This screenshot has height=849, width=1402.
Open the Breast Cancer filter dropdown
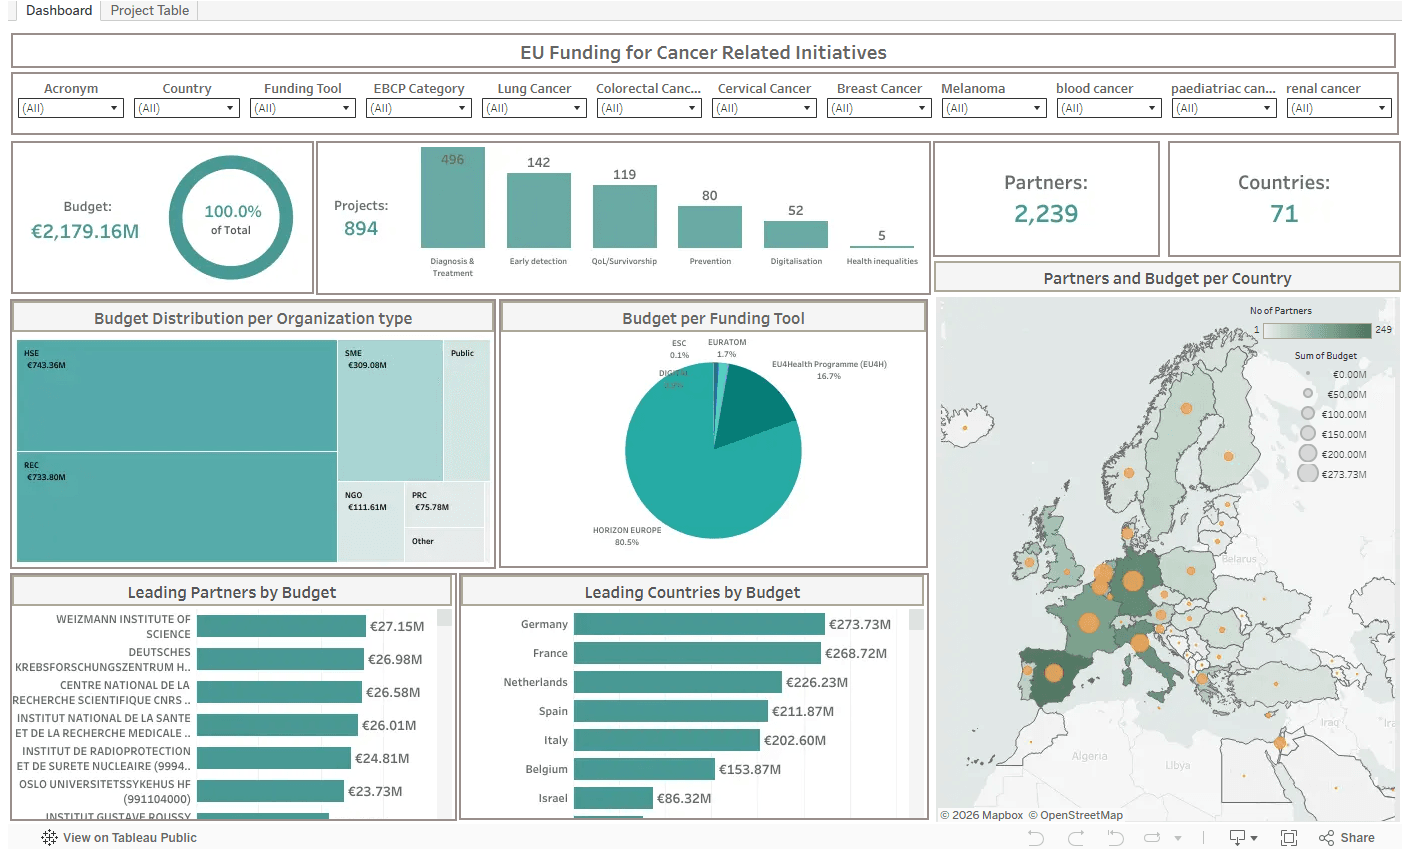click(880, 108)
